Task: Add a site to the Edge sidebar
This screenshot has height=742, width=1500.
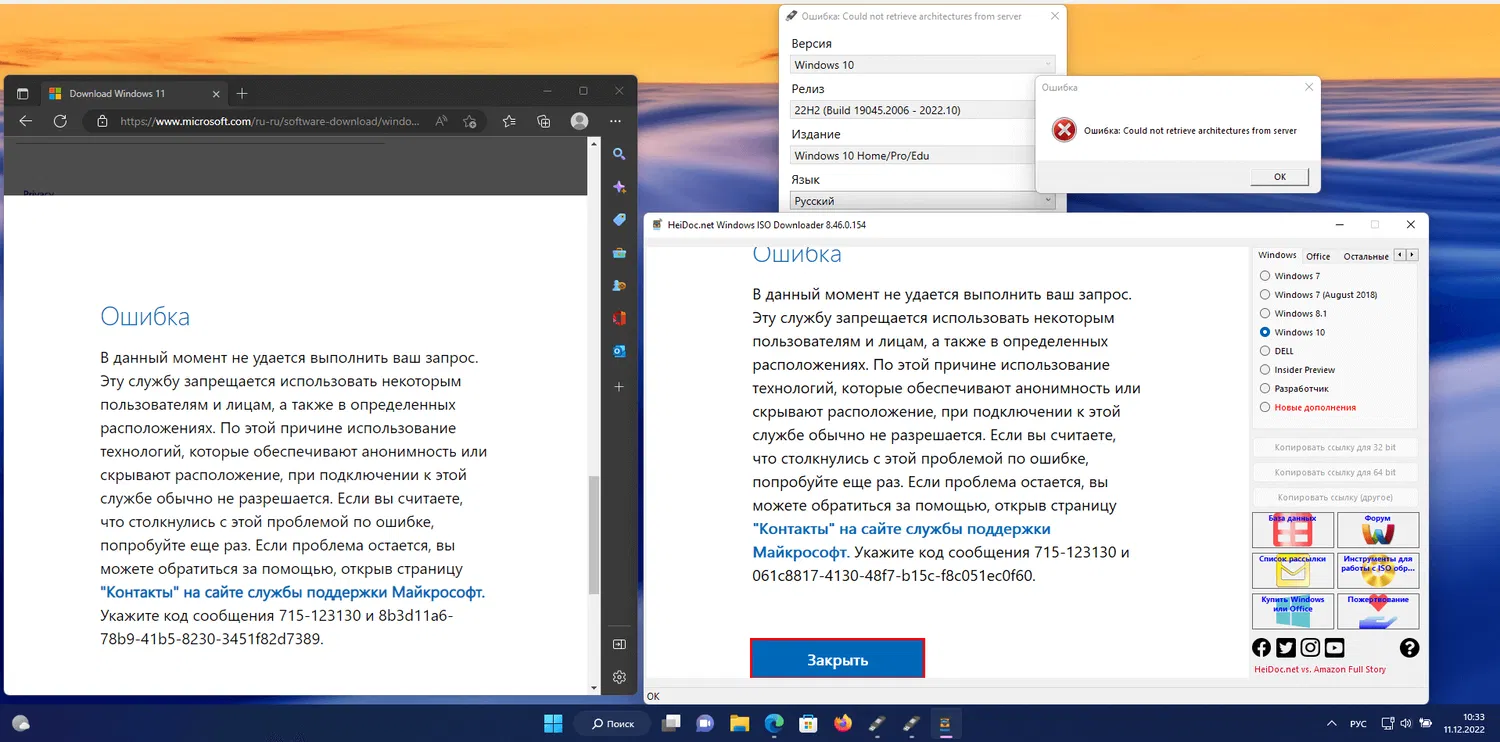Action: (619, 386)
